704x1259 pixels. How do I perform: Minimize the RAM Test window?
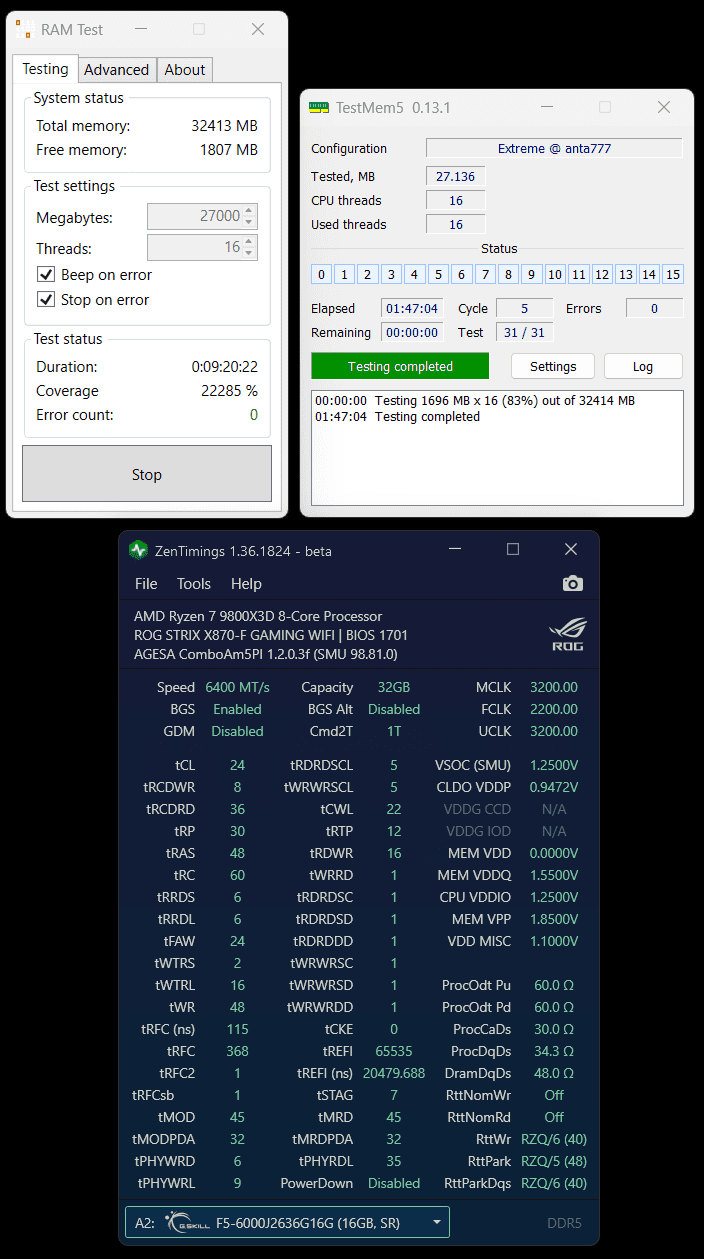coord(140,30)
